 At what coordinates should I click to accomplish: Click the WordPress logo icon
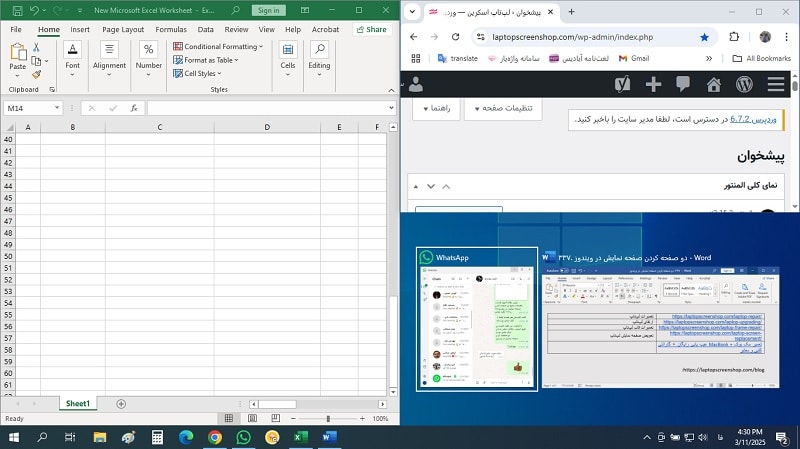(x=744, y=84)
